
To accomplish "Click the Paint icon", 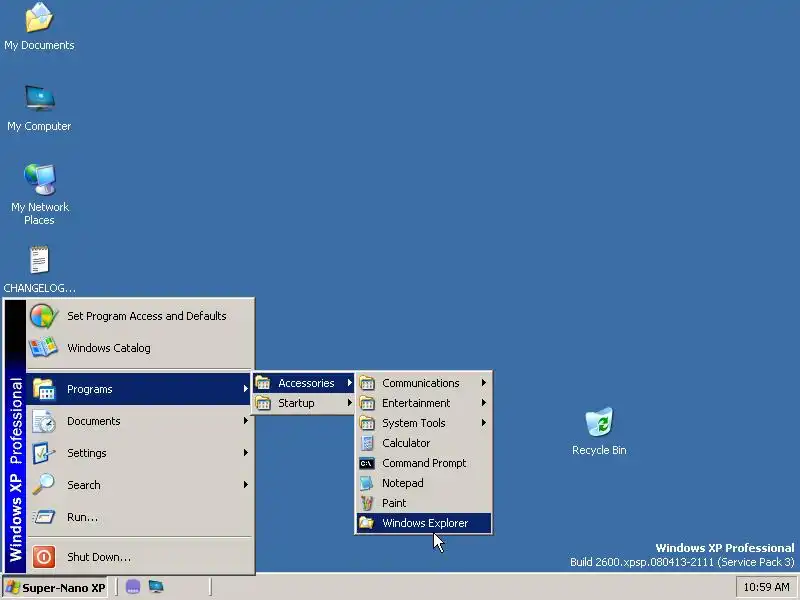I will (x=367, y=503).
